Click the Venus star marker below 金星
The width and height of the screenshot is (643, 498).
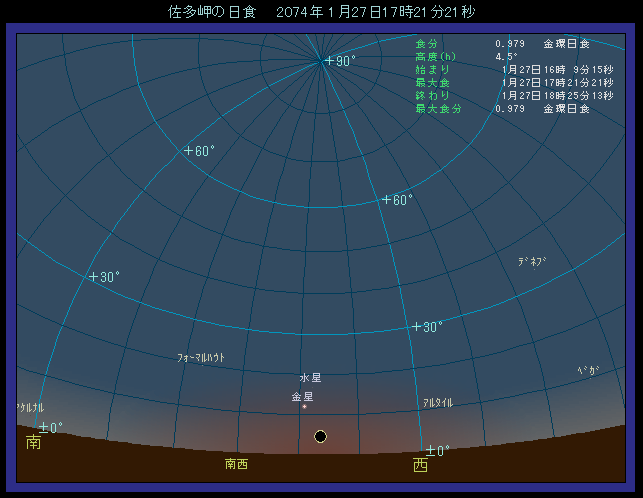click(304, 407)
